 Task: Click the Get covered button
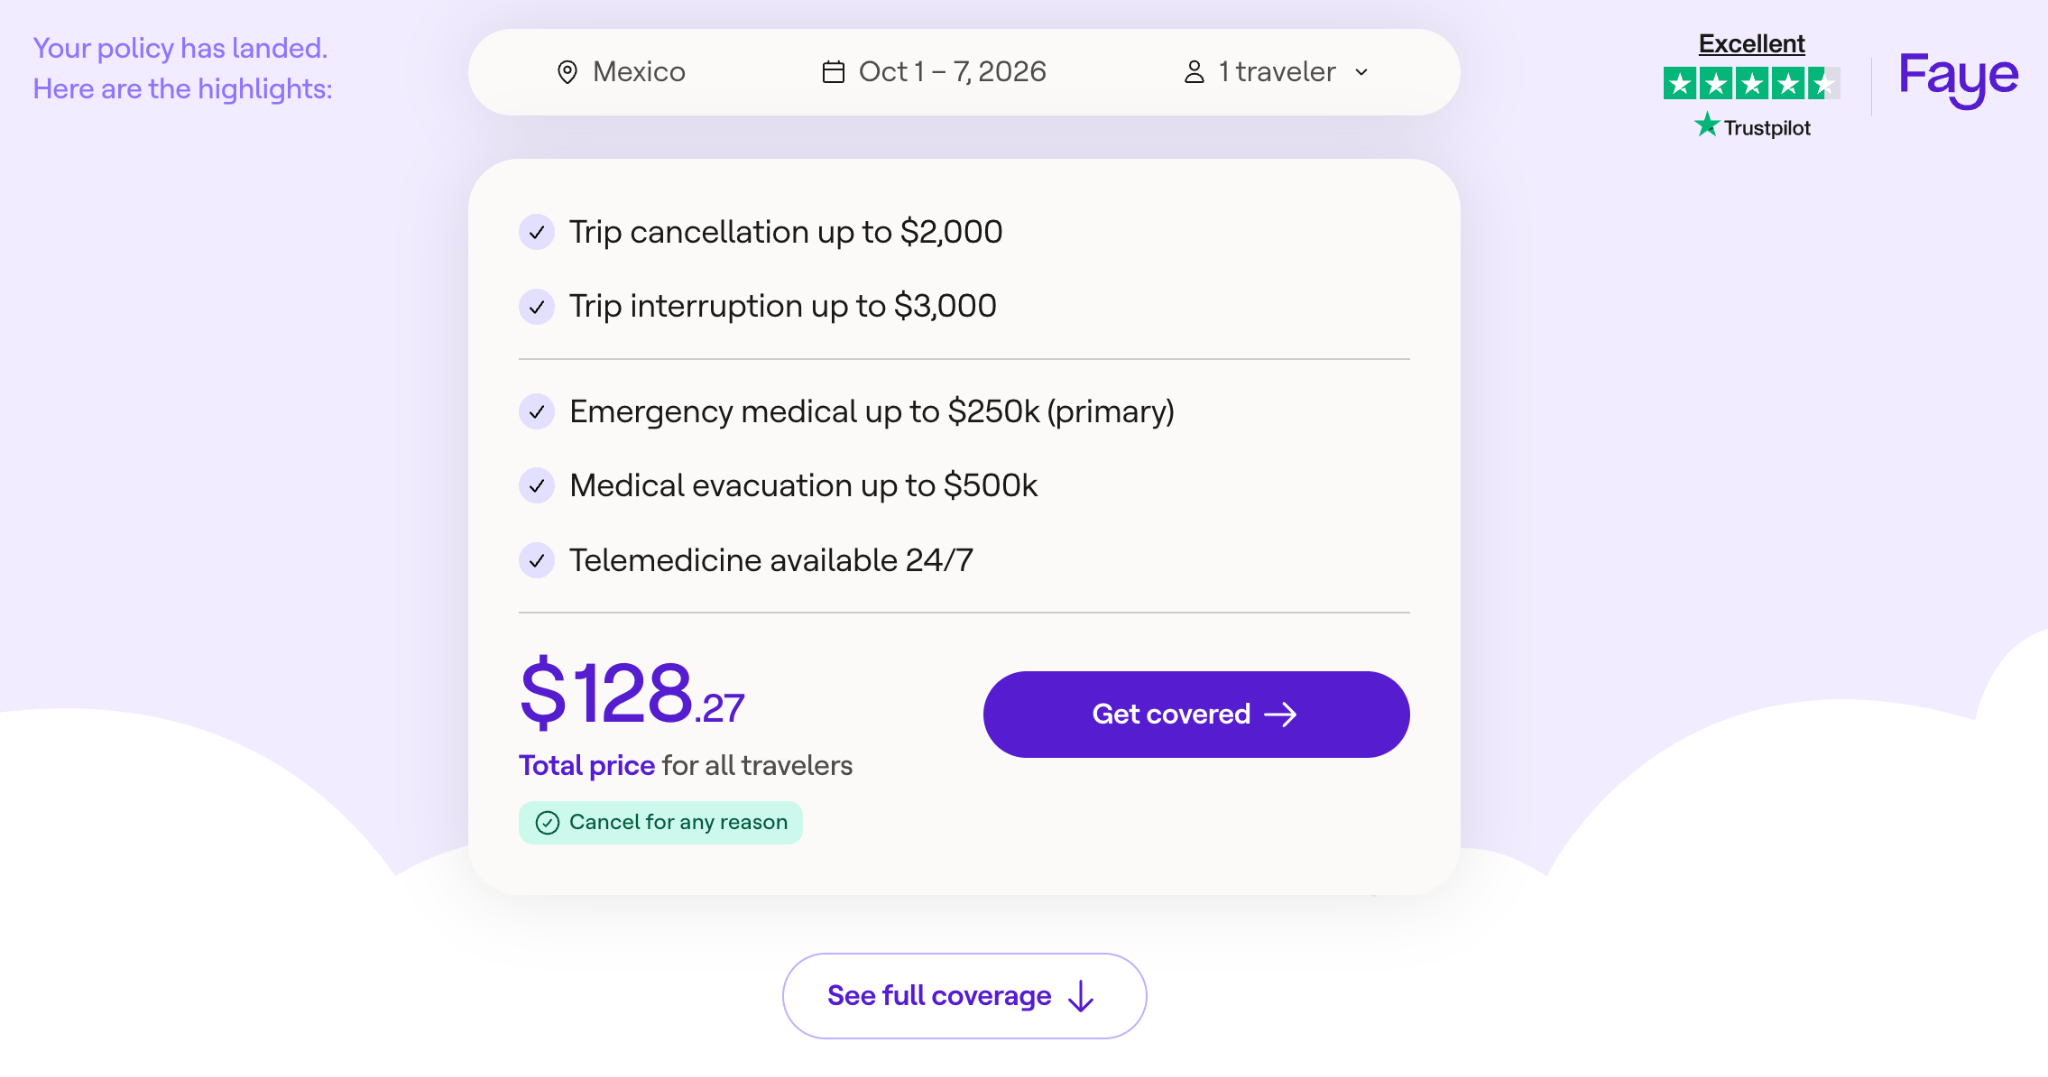coord(1196,714)
